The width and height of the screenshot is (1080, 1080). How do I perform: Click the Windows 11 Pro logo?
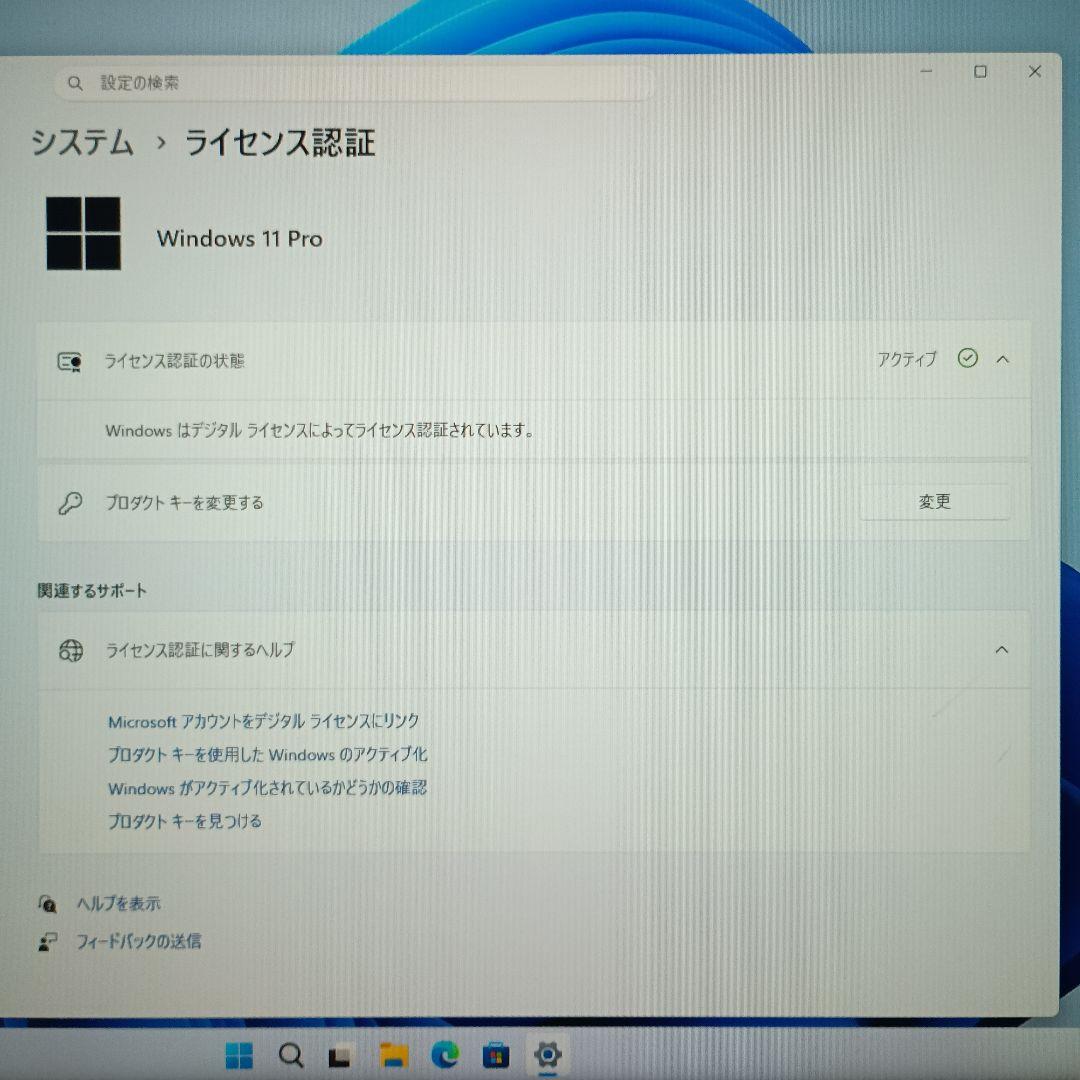pos(83,233)
